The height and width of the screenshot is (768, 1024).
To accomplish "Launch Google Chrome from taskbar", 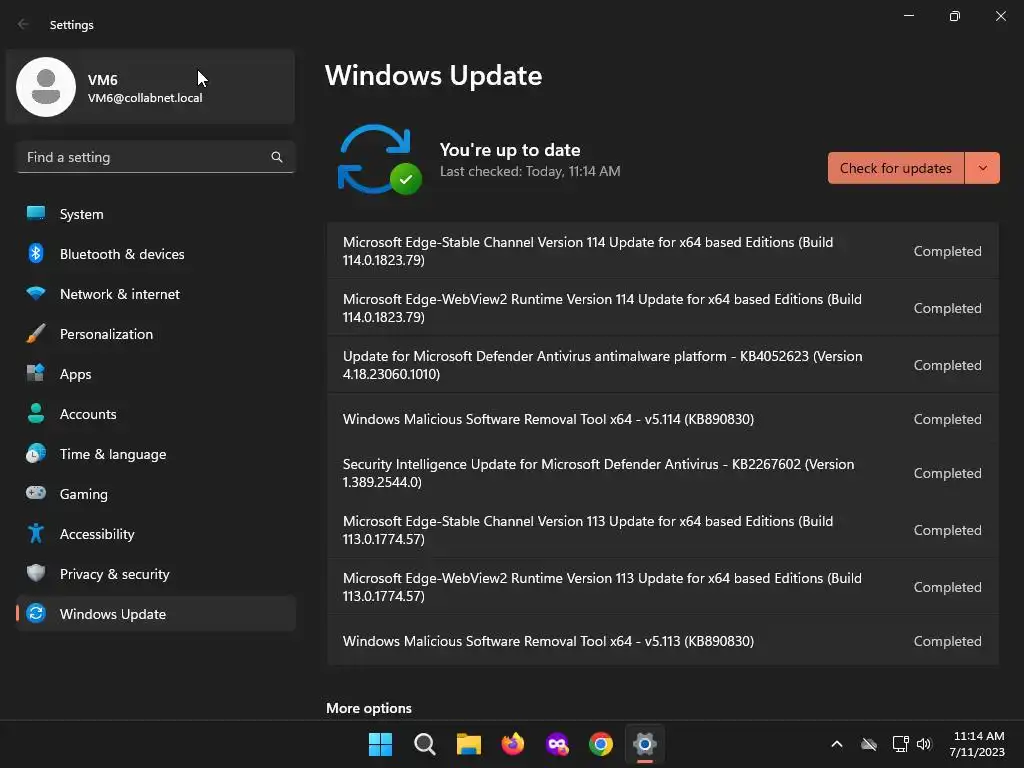I will point(601,744).
